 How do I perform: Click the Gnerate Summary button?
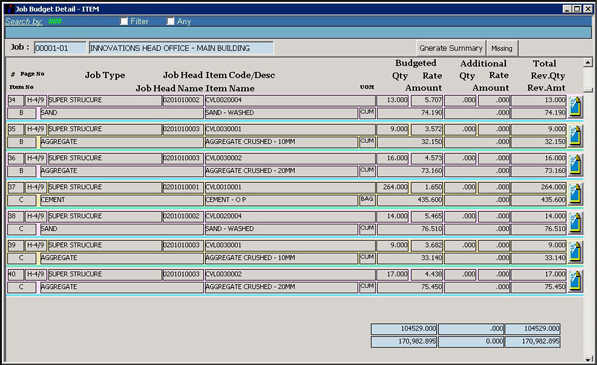coord(451,48)
